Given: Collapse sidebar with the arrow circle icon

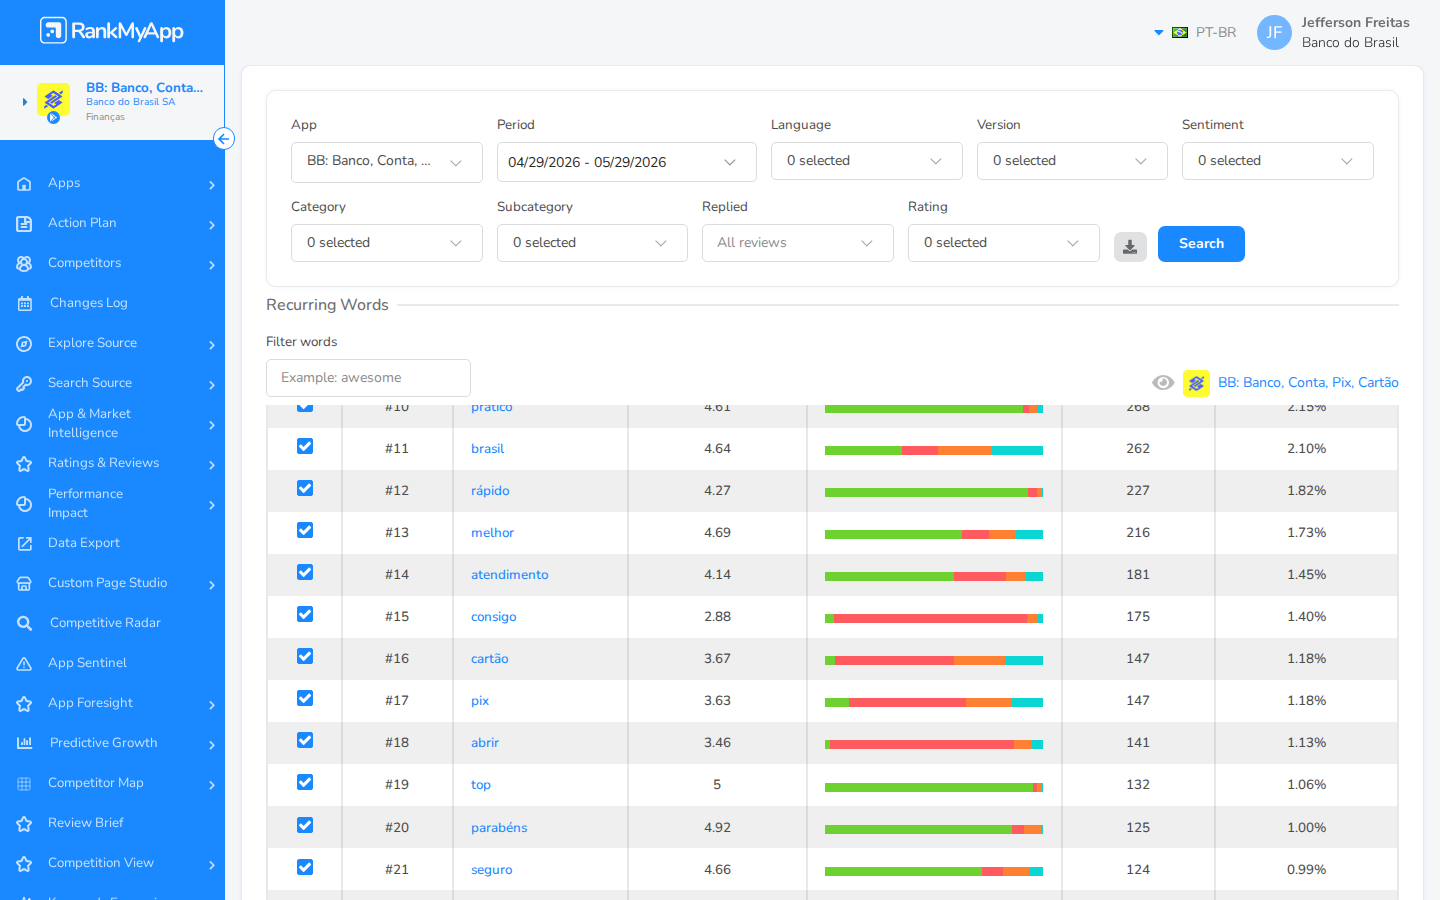Looking at the screenshot, I should [224, 139].
